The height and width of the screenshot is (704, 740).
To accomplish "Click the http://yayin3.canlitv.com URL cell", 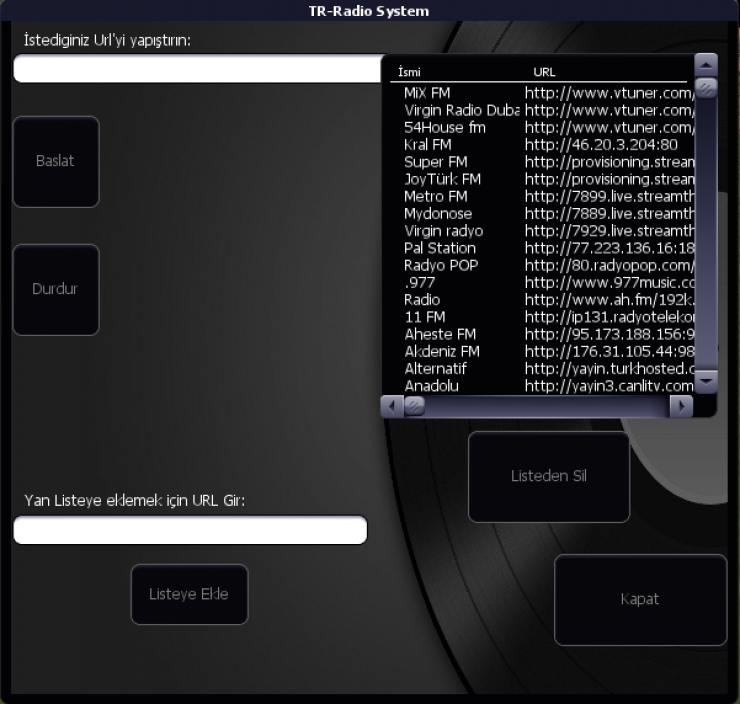I will tap(609, 386).
